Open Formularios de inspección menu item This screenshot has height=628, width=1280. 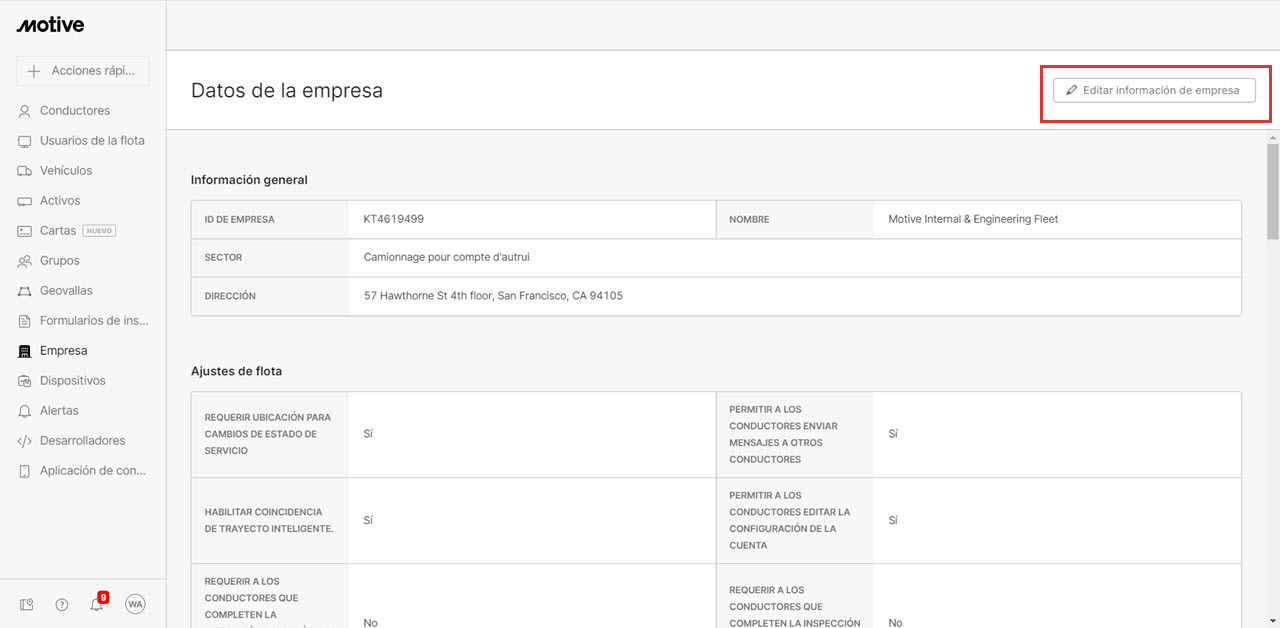pos(93,321)
